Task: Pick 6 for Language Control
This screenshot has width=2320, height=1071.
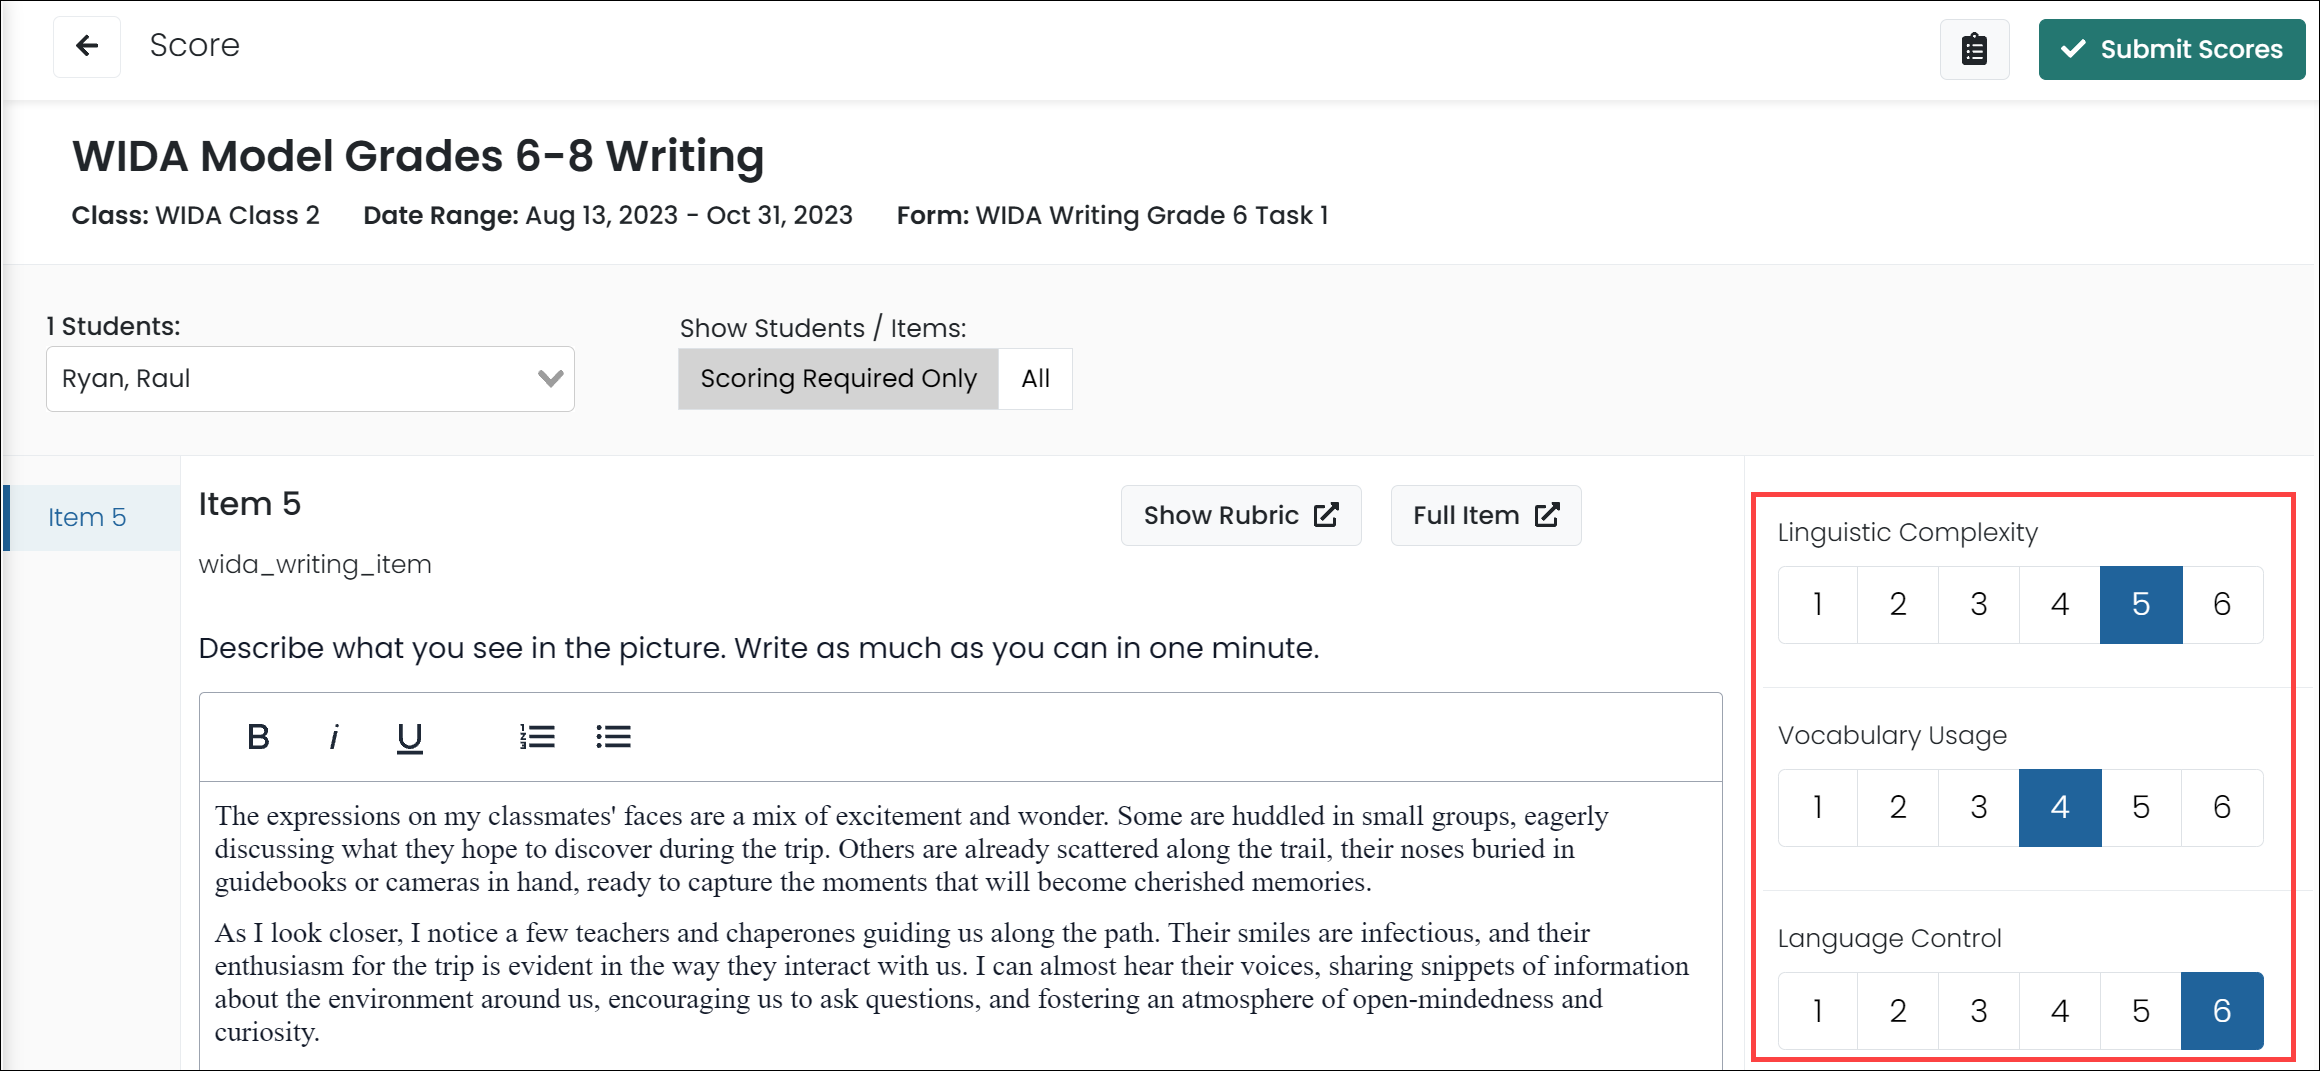Action: pyautogui.click(x=2222, y=1011)
